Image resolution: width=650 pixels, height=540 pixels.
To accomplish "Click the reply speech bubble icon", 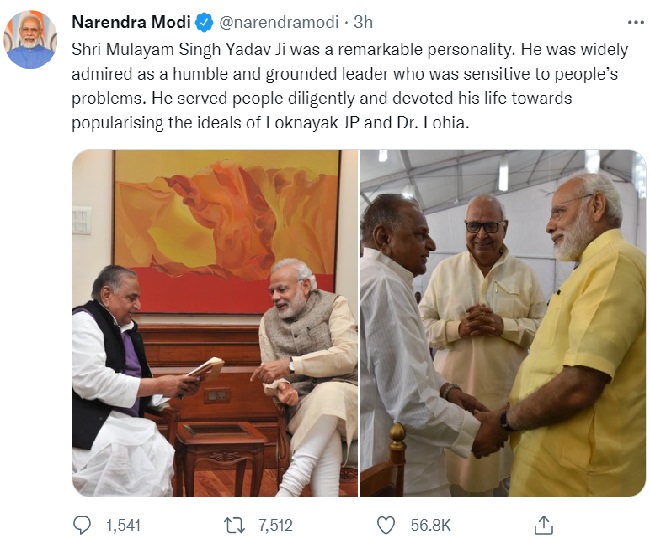I will click(82, 523).
